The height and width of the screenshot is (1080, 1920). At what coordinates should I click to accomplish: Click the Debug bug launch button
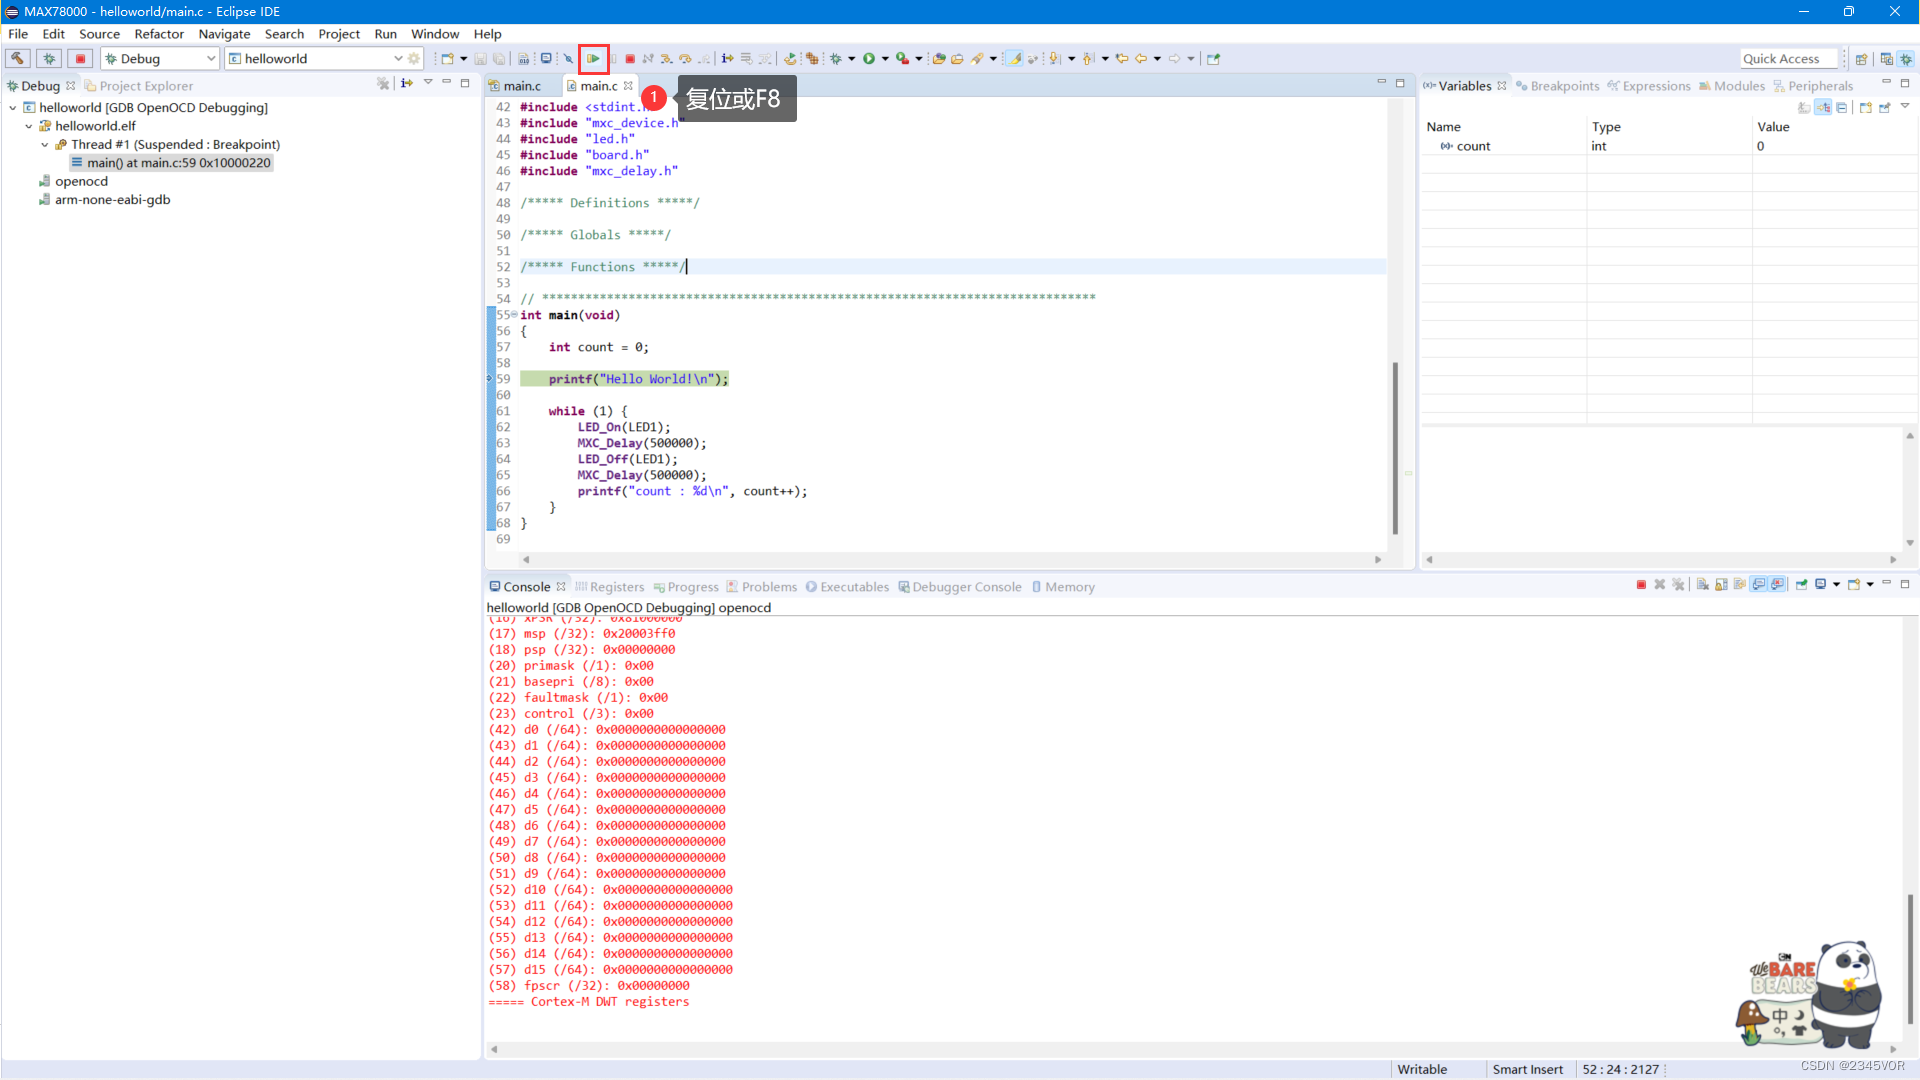point(49,59)
